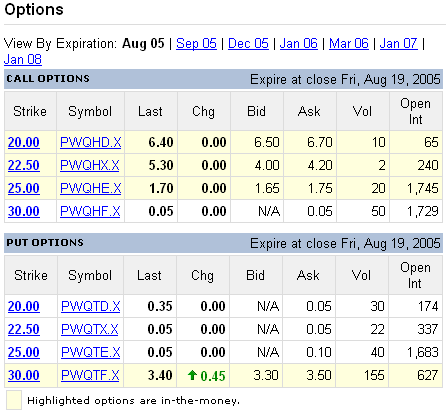Screen dimensions: 446x413
Task: Click ask value 0.10 in puts
Action: point(319,352)
